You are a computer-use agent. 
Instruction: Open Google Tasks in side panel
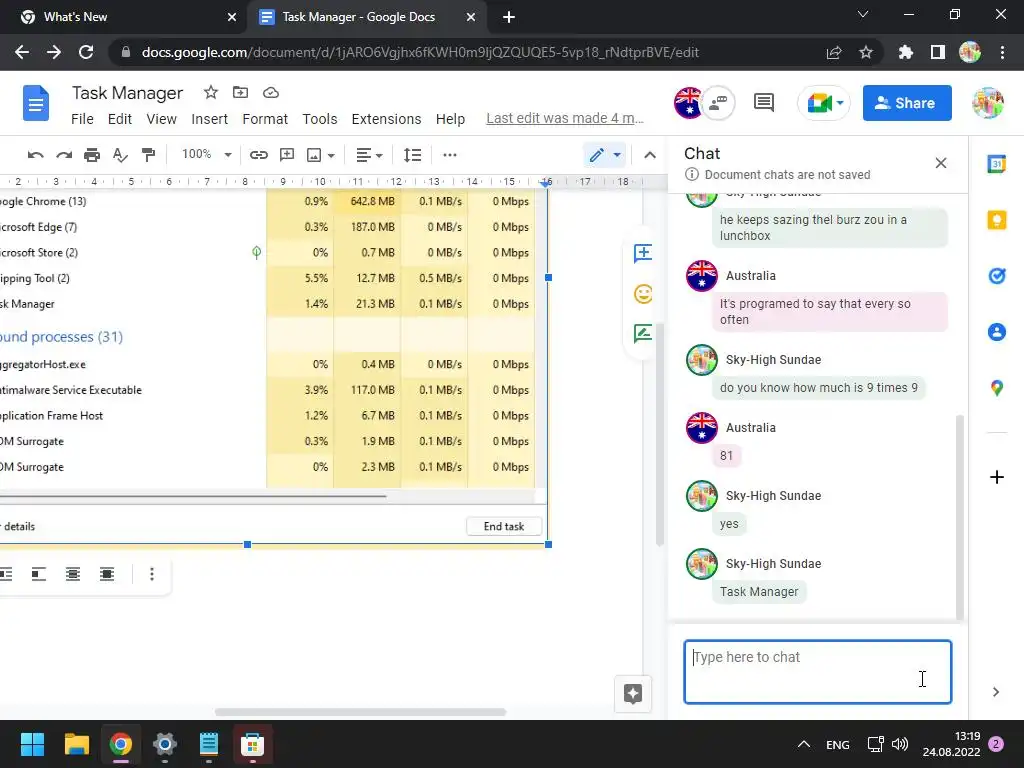997,276
